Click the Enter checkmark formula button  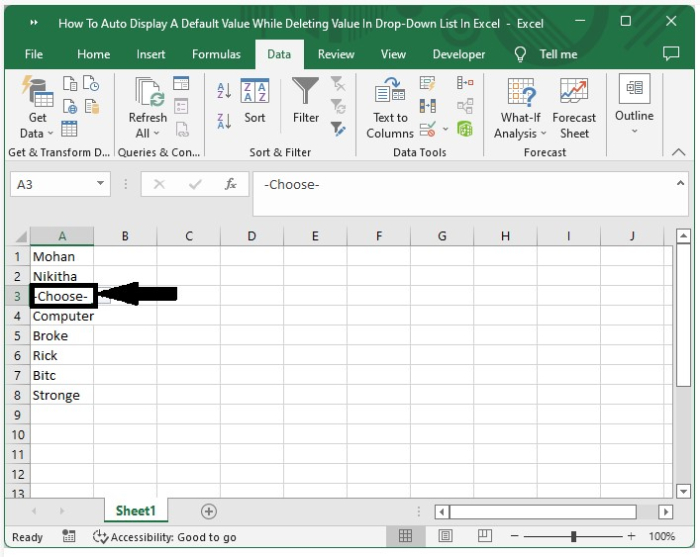click(x=195, y=184)
